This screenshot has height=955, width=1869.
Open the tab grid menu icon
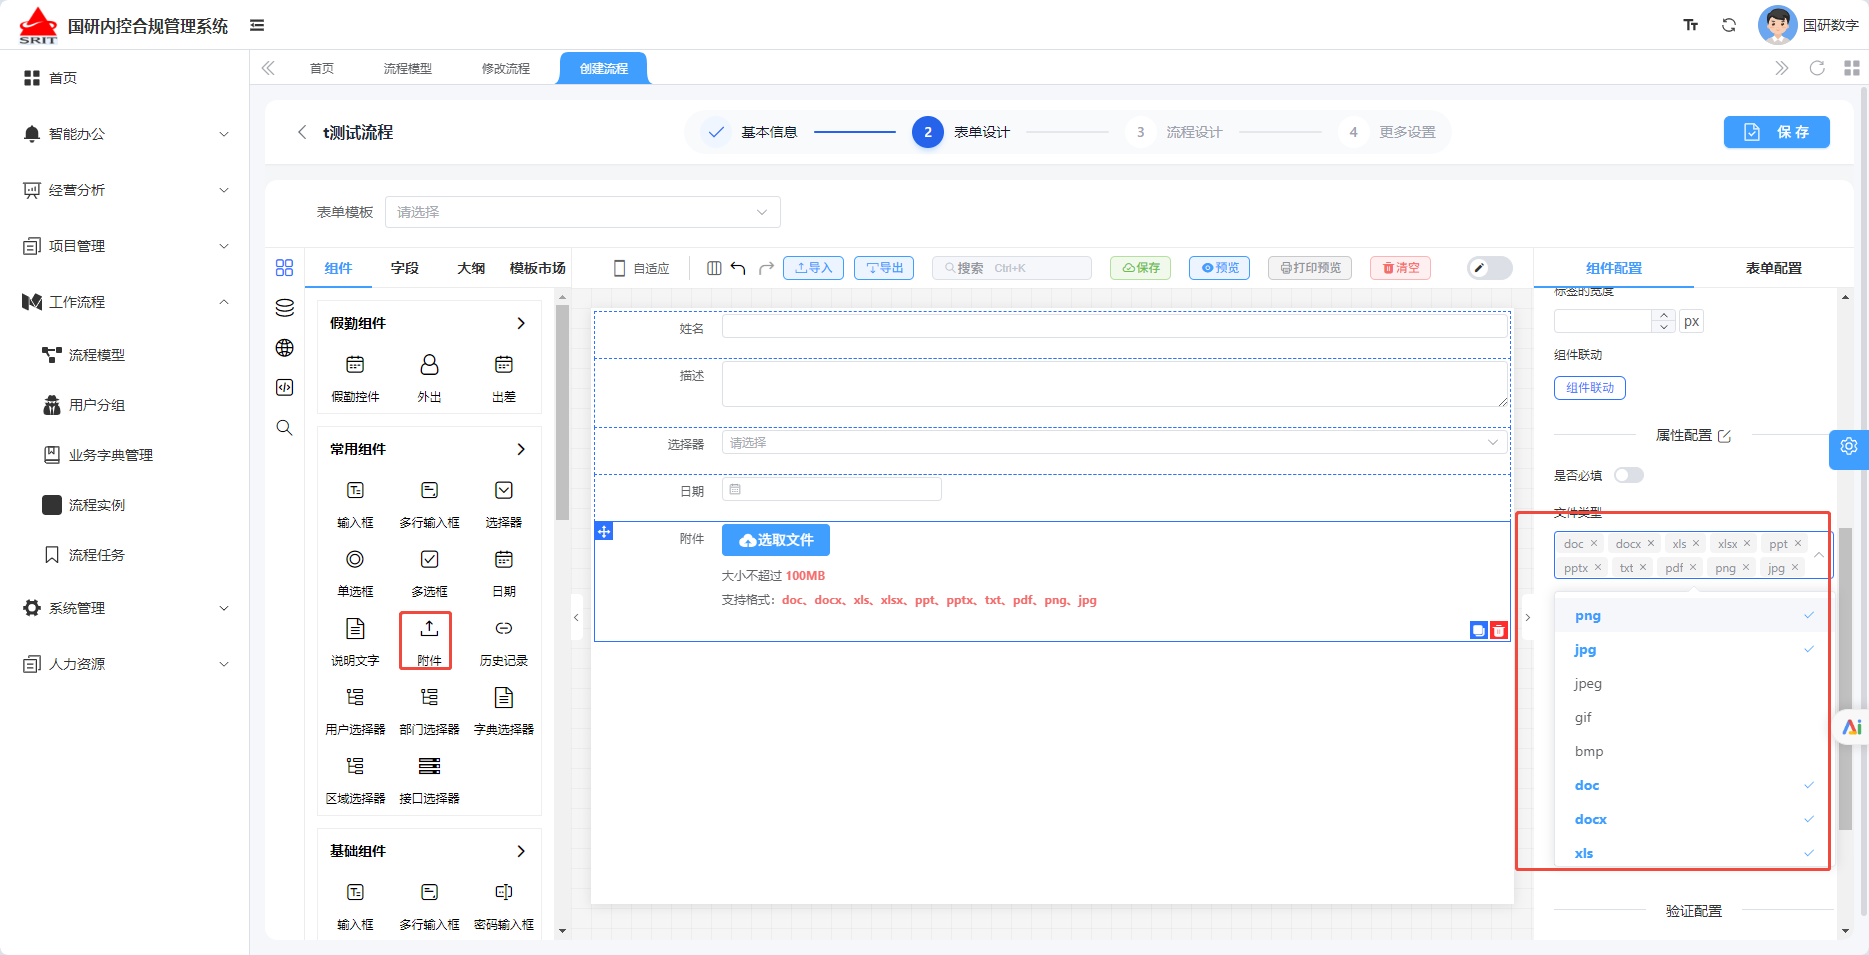(x=1851, y=68)
